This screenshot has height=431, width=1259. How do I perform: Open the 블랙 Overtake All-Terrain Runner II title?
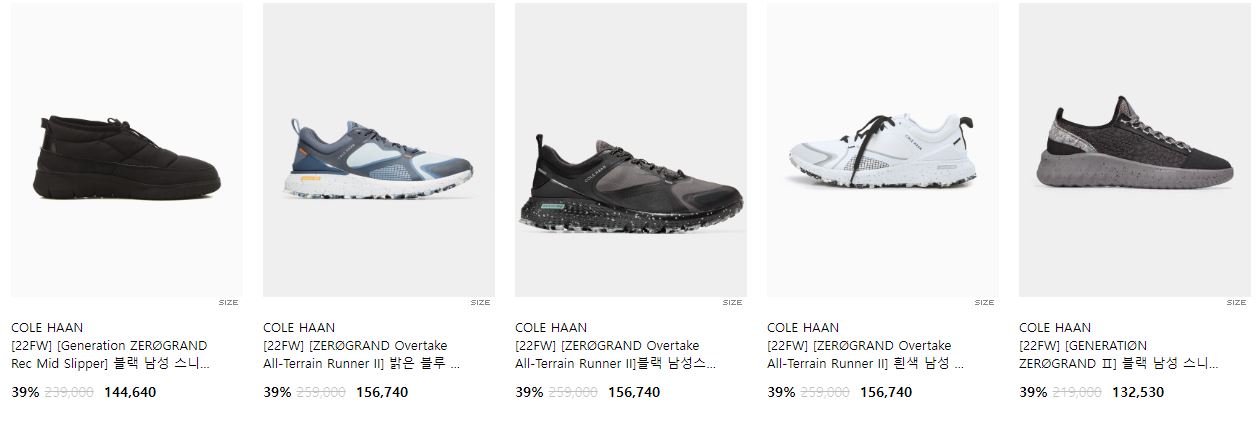(x=615, y=355)
